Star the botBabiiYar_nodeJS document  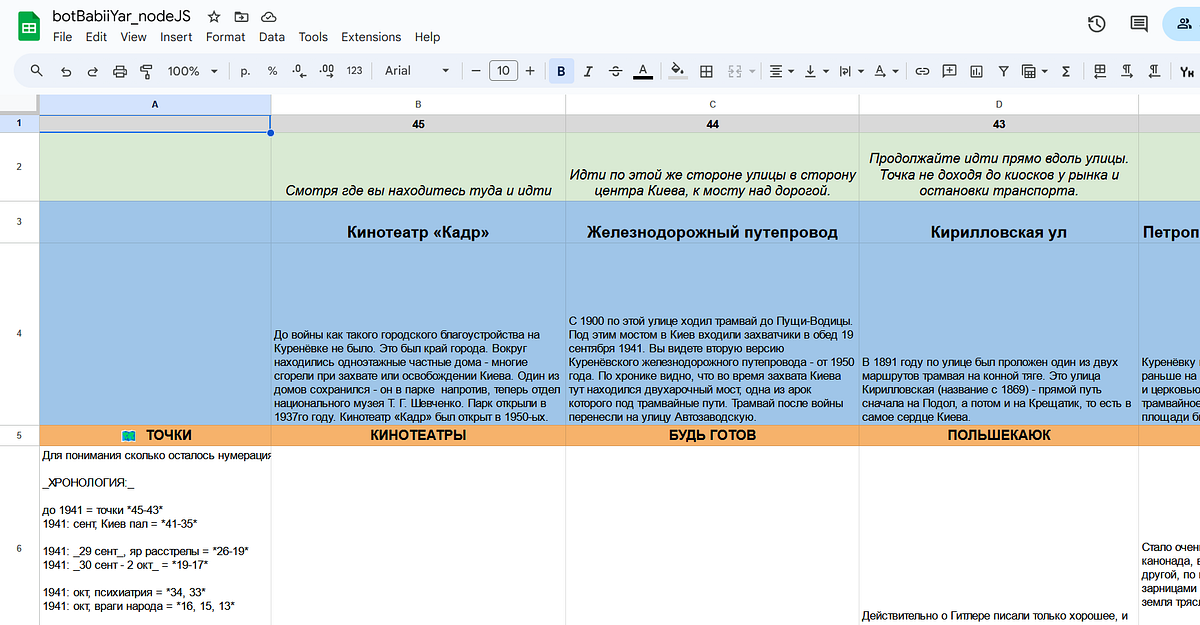[x=214, y=17]
